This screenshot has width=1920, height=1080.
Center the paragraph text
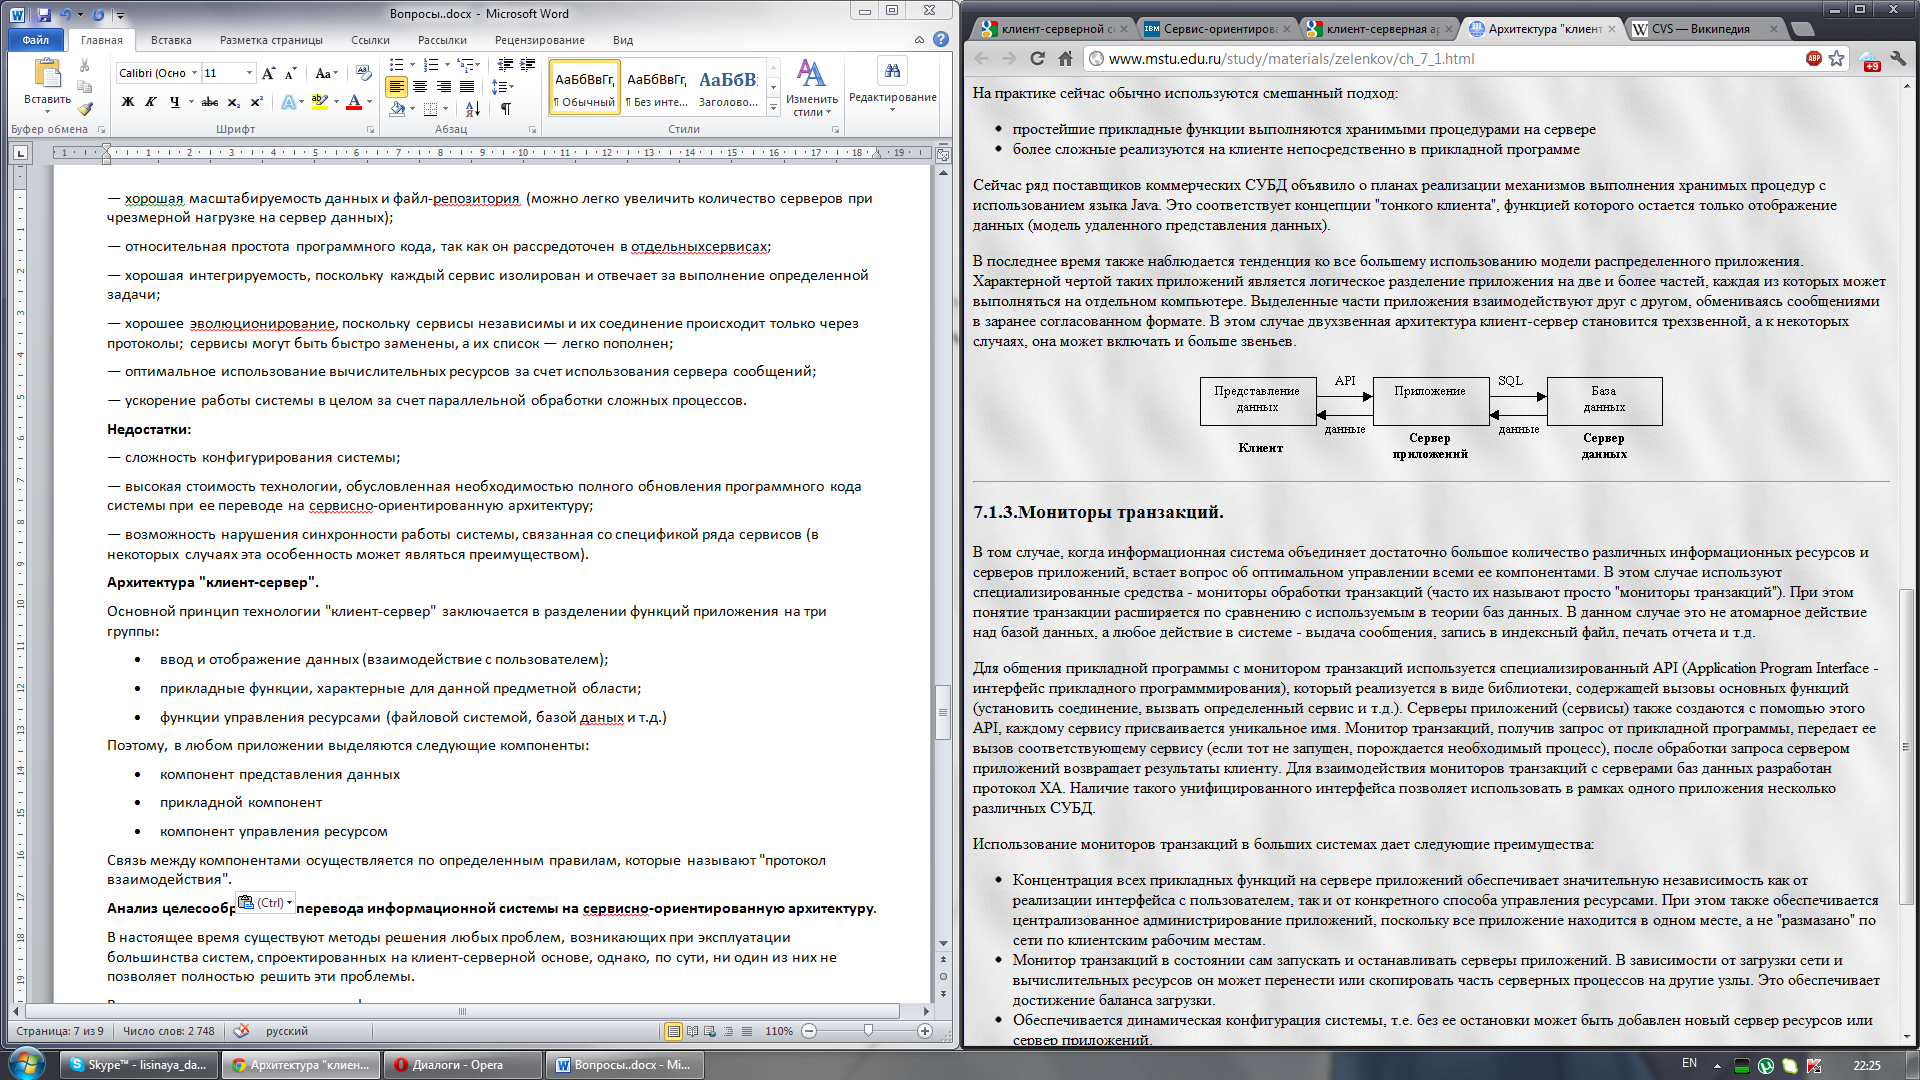tap(420, 87)
